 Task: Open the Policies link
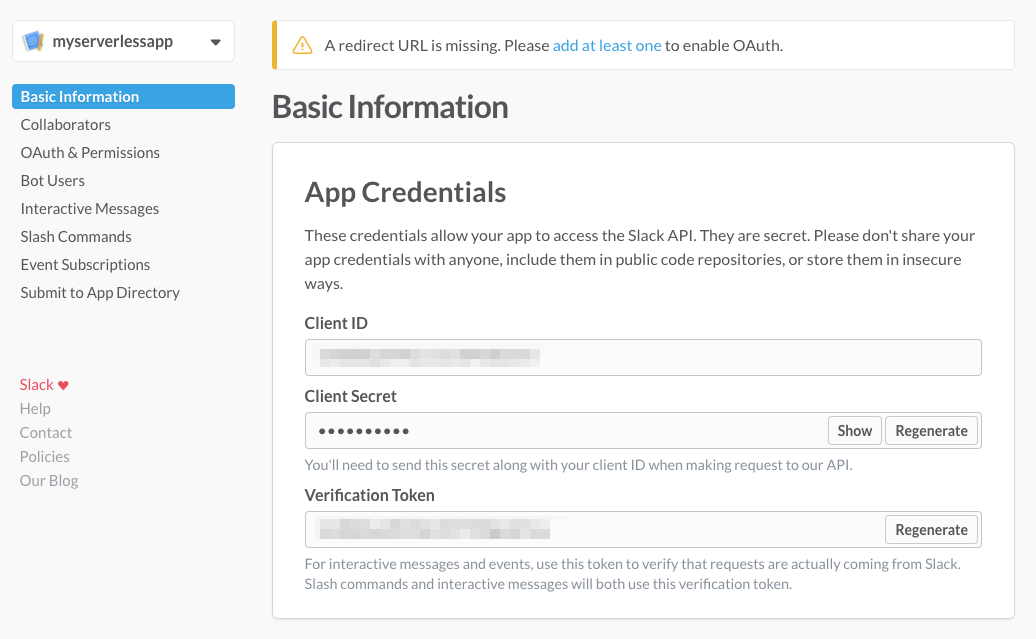point(44,457)
